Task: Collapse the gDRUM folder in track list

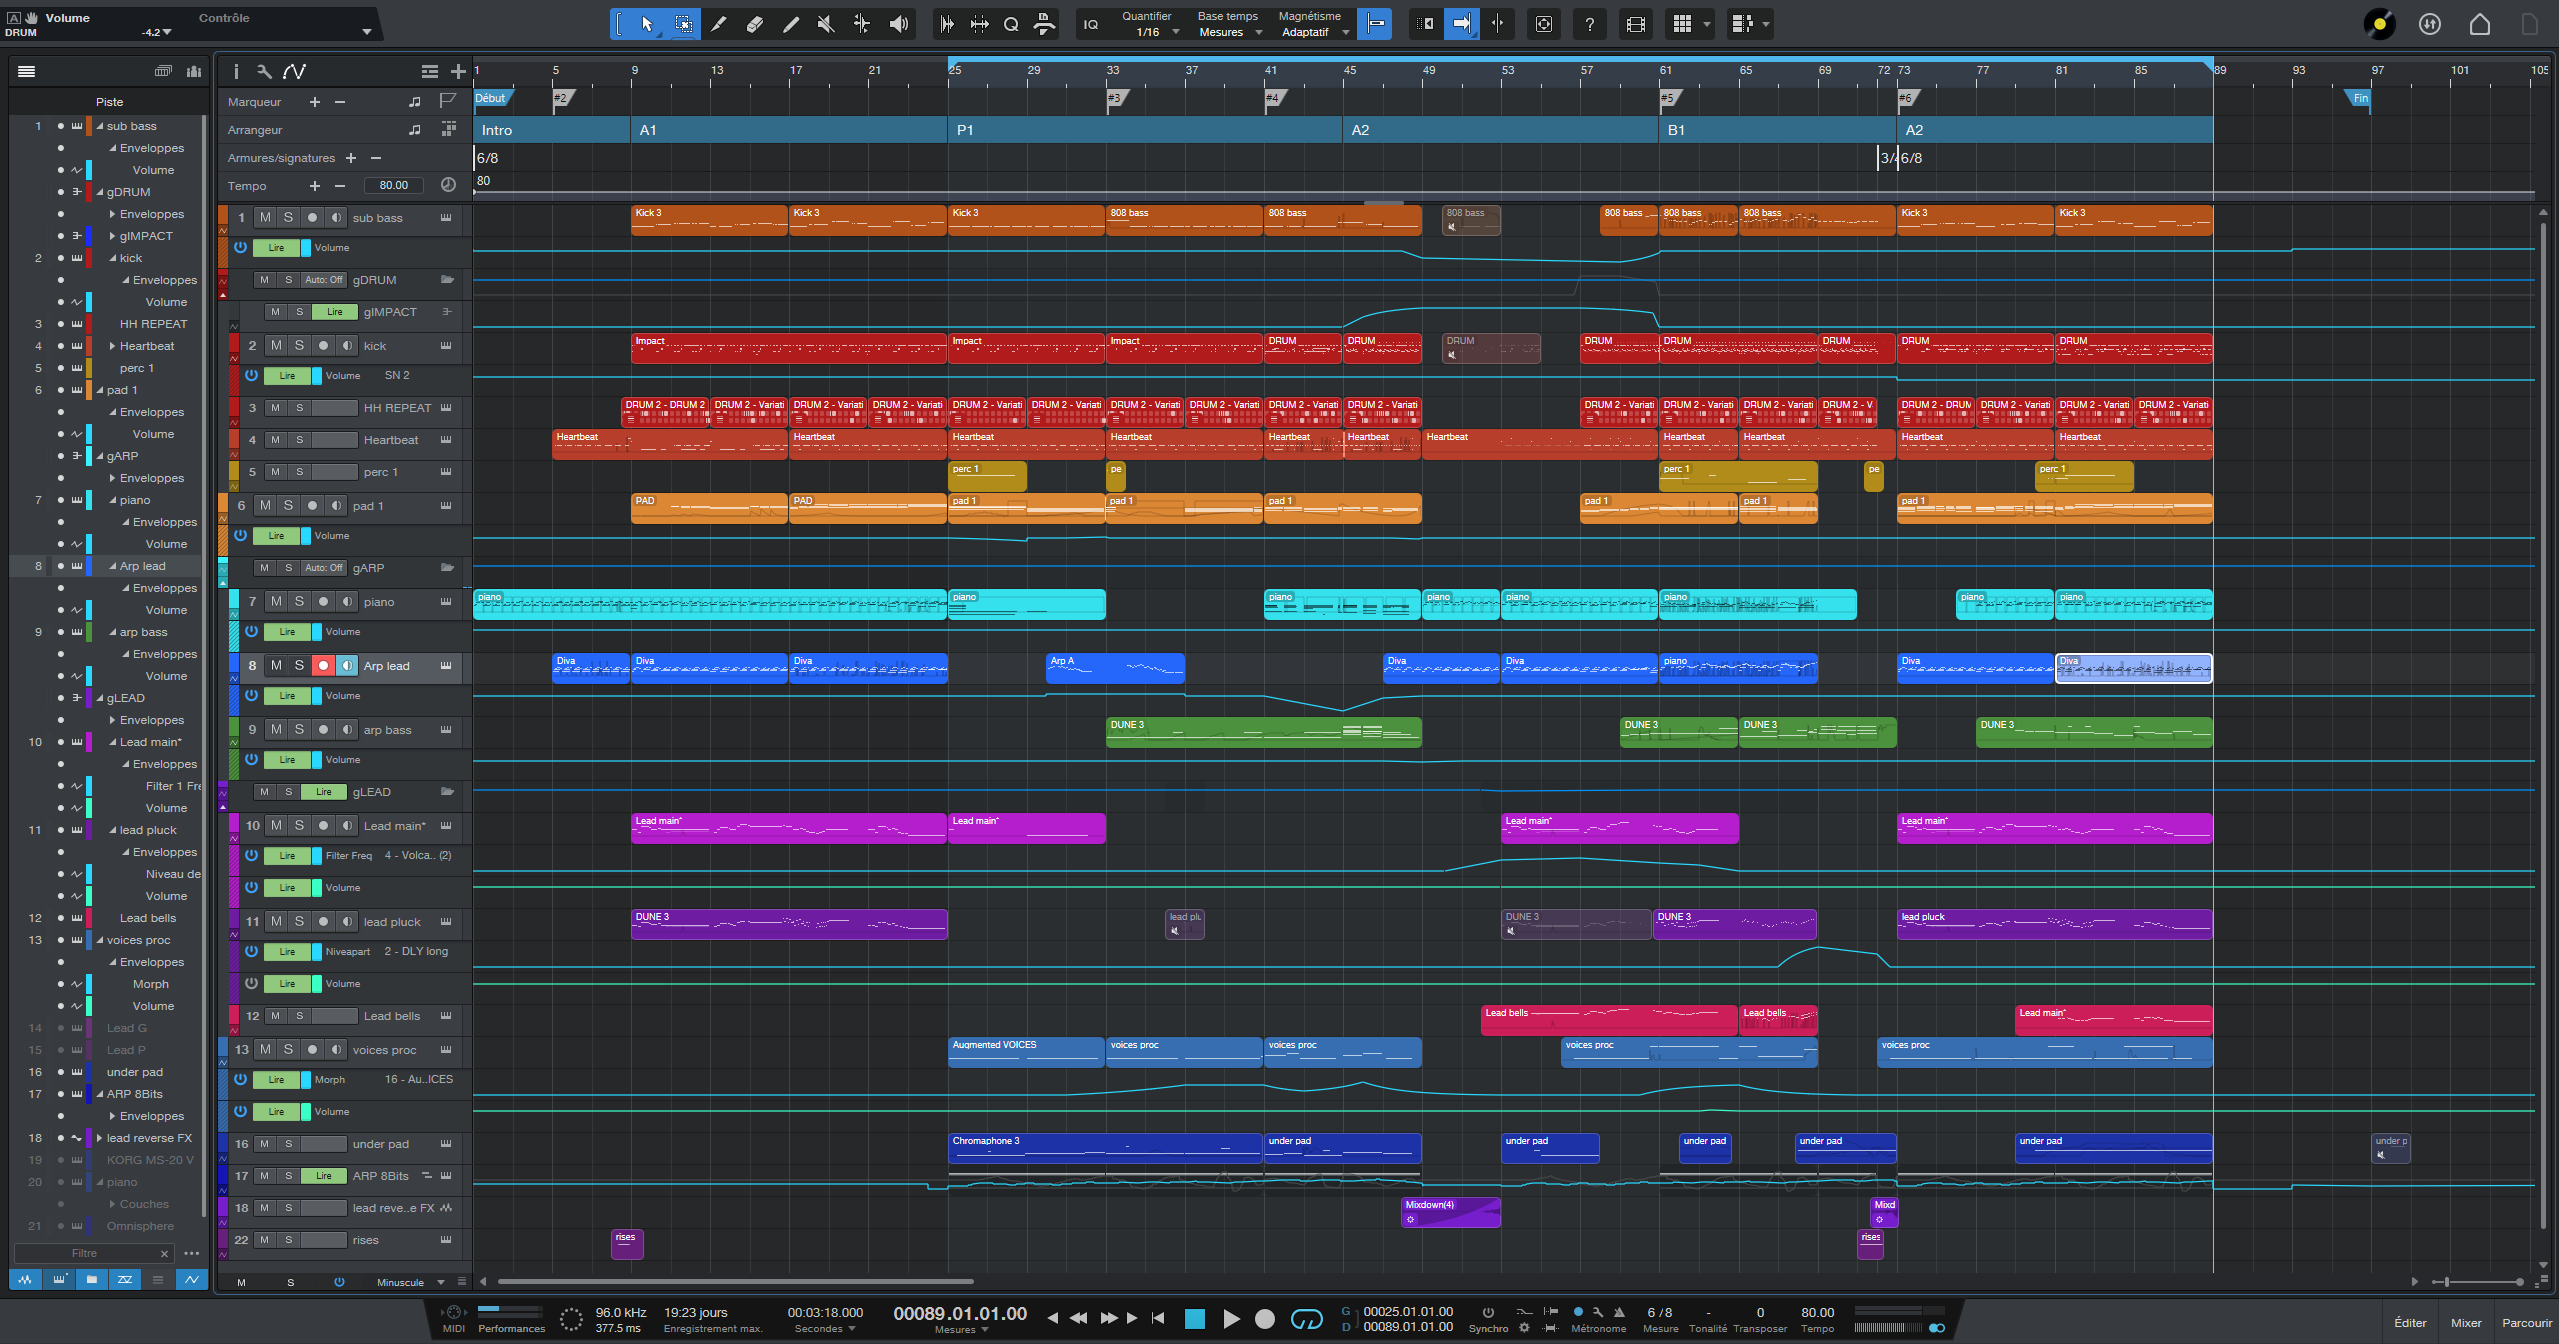Action: click(x=99, y=192)
